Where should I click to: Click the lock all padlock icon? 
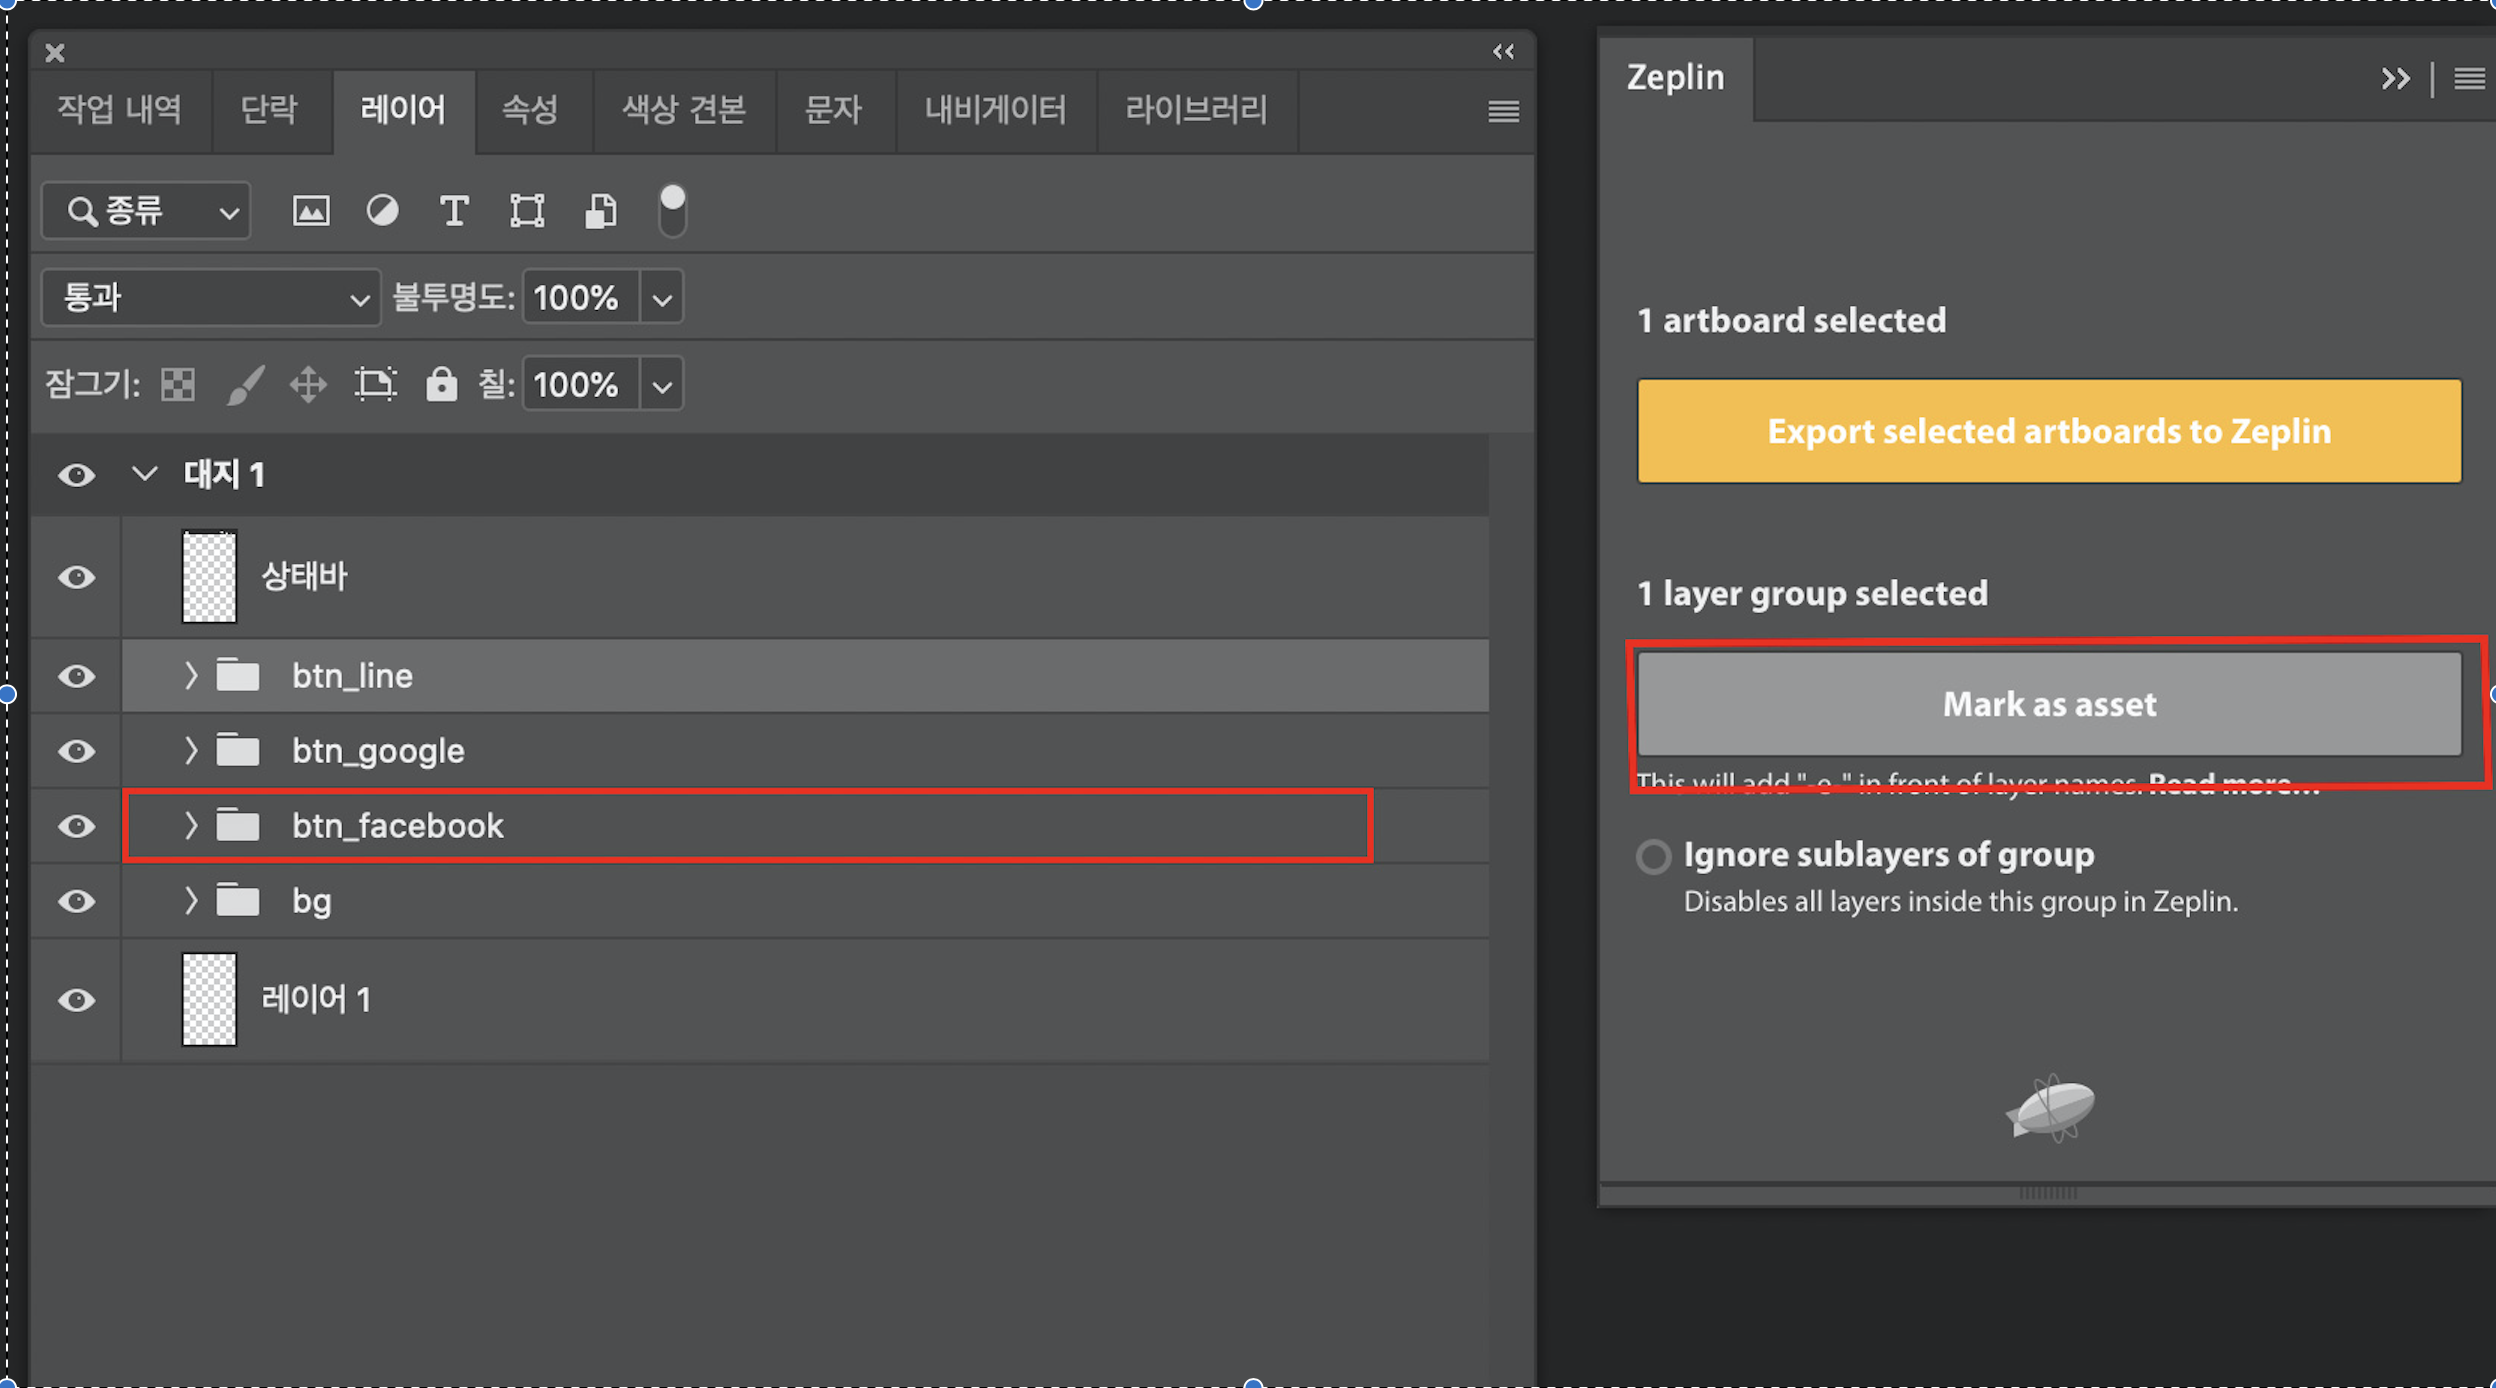(441, 385)
